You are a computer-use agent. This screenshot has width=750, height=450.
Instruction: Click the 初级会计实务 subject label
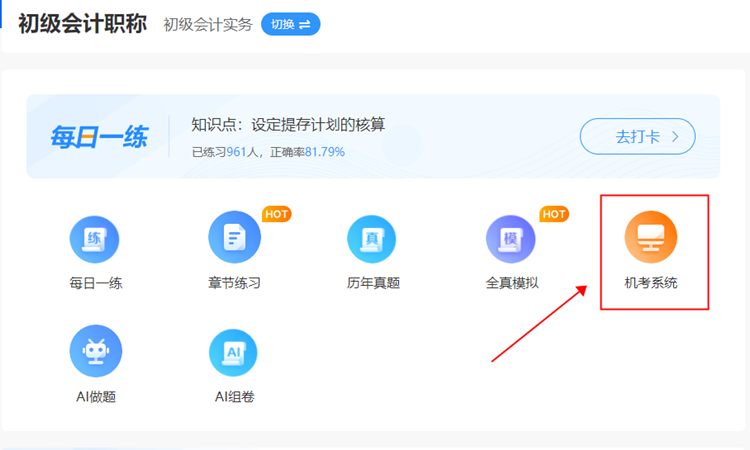click(x=207, y=24)
